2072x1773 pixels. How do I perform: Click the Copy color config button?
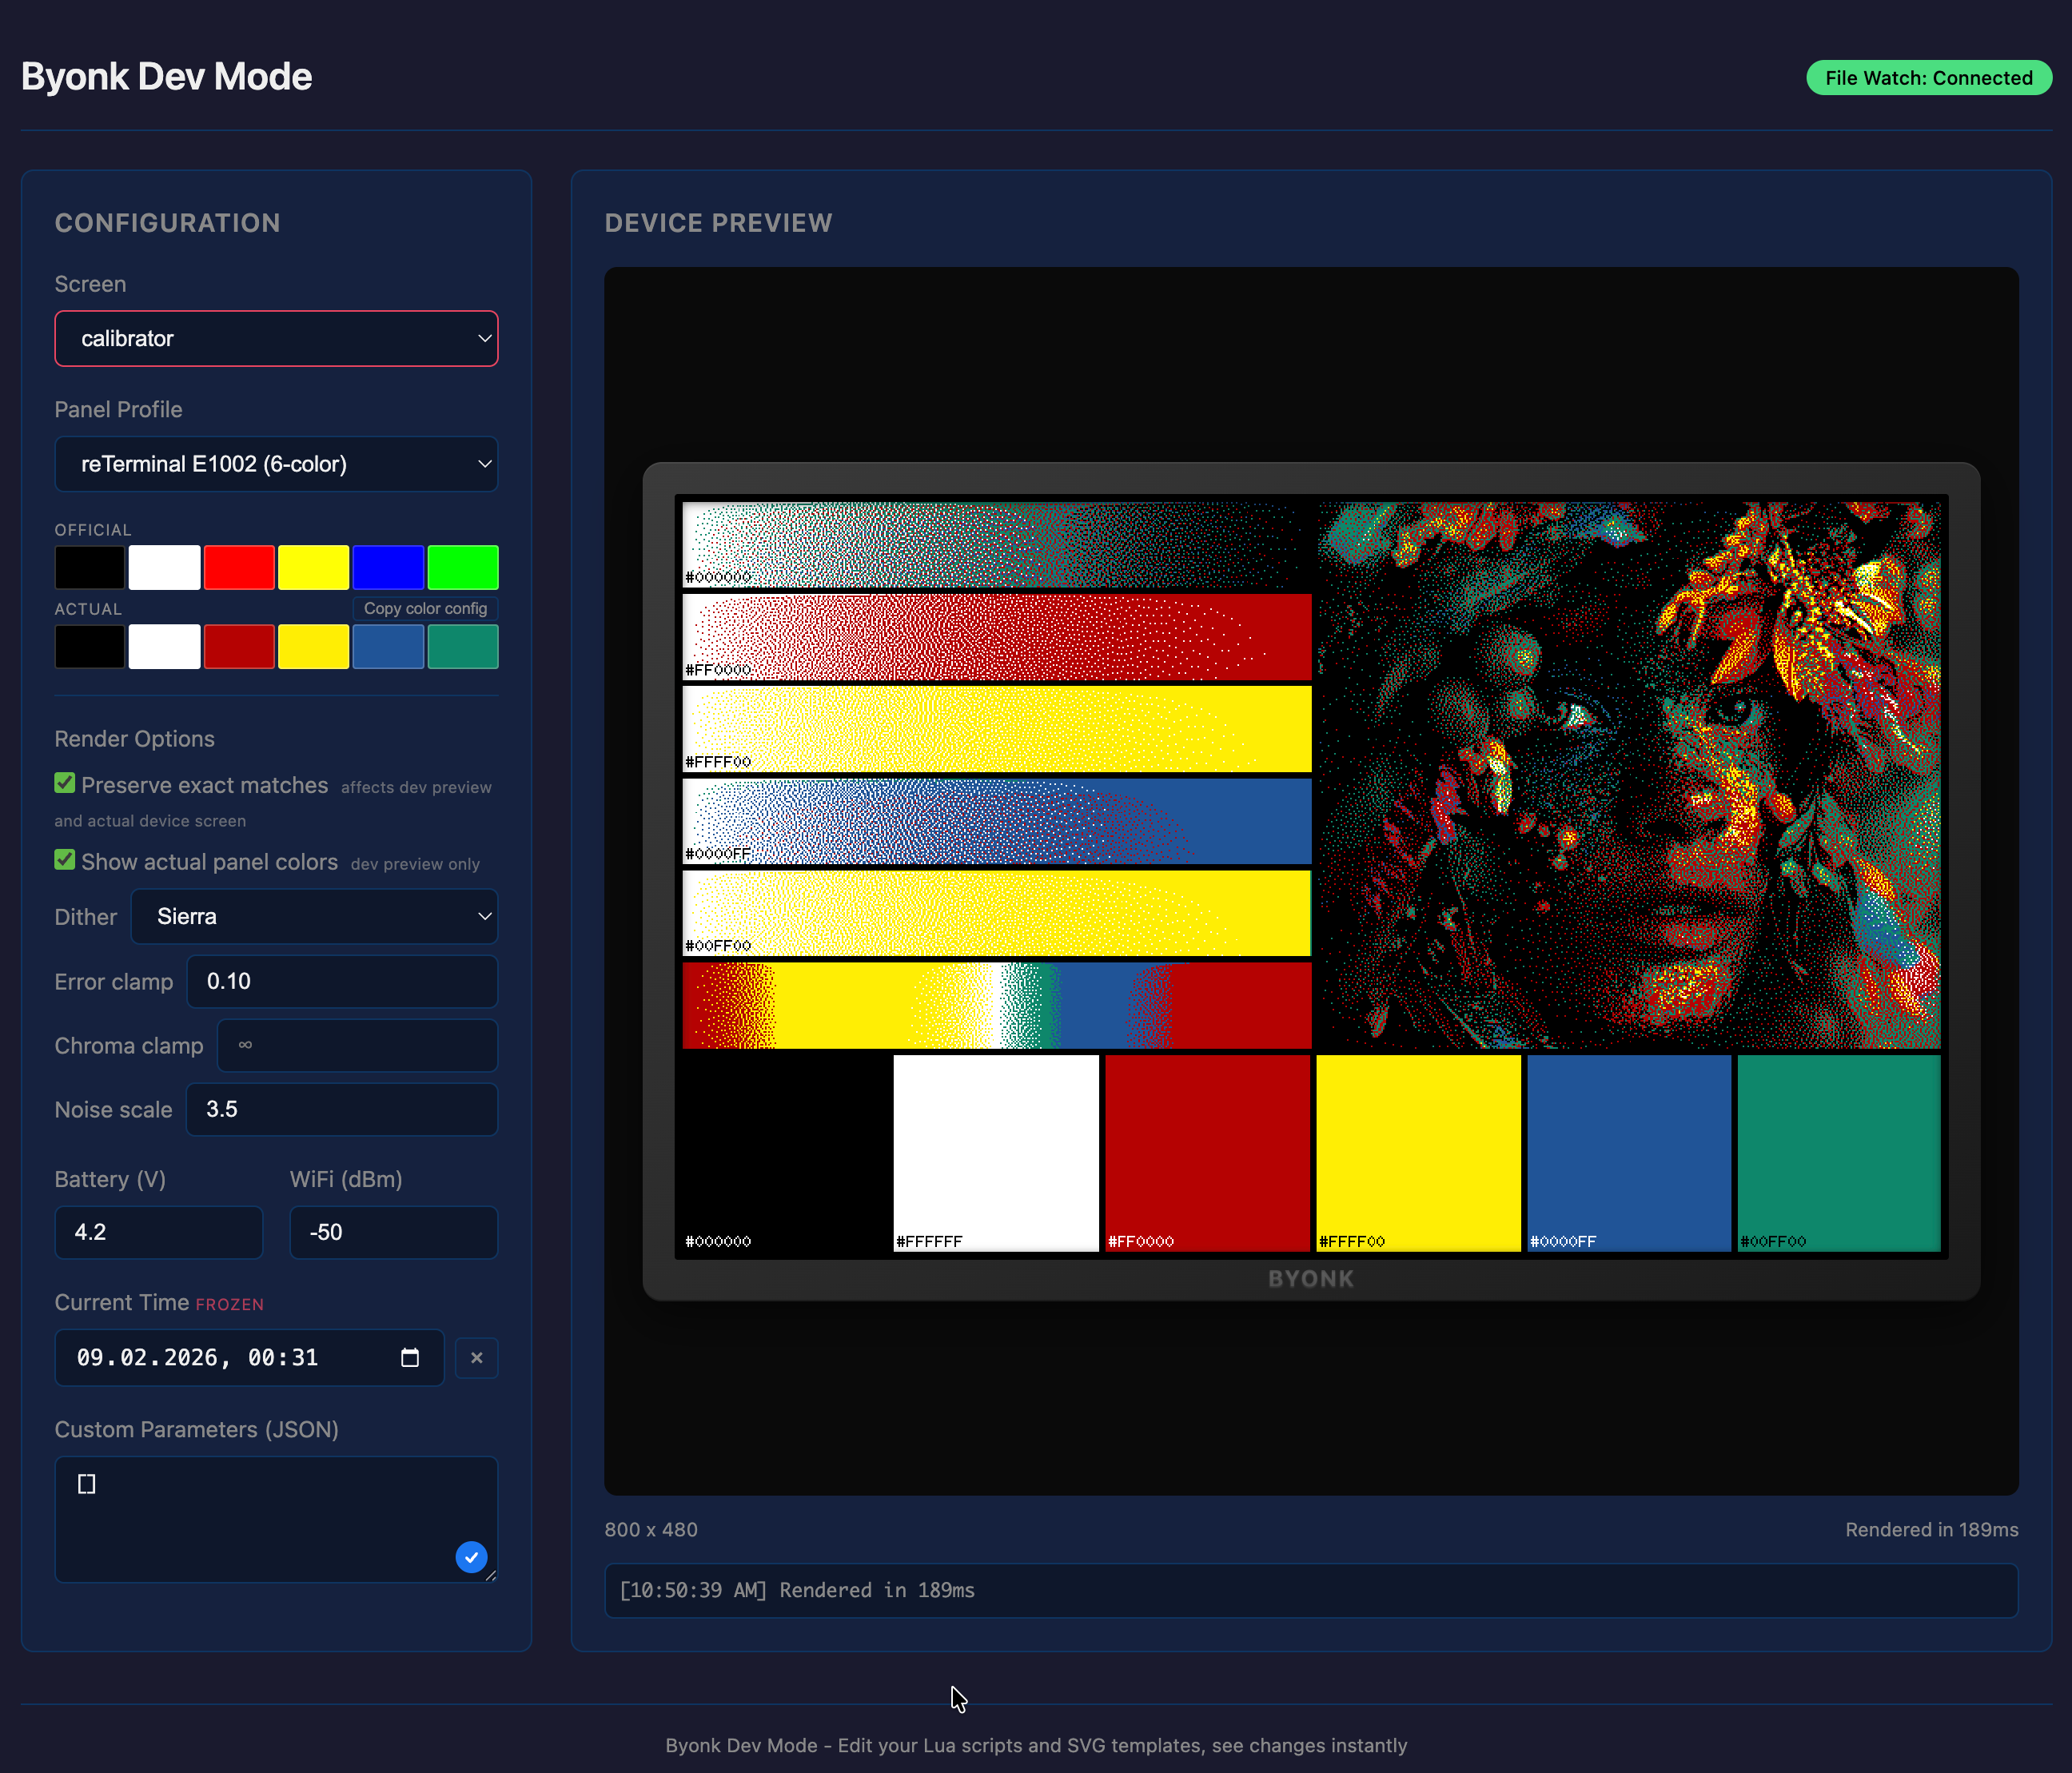tap(425, 608)
